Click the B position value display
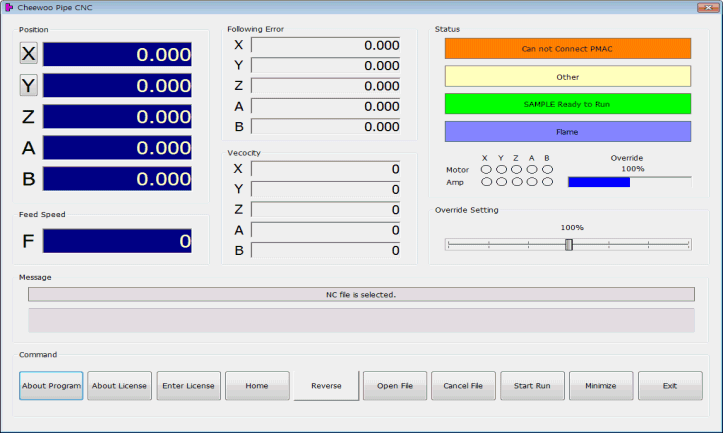The height and width of the screenshot is (433, 723). 117,178
